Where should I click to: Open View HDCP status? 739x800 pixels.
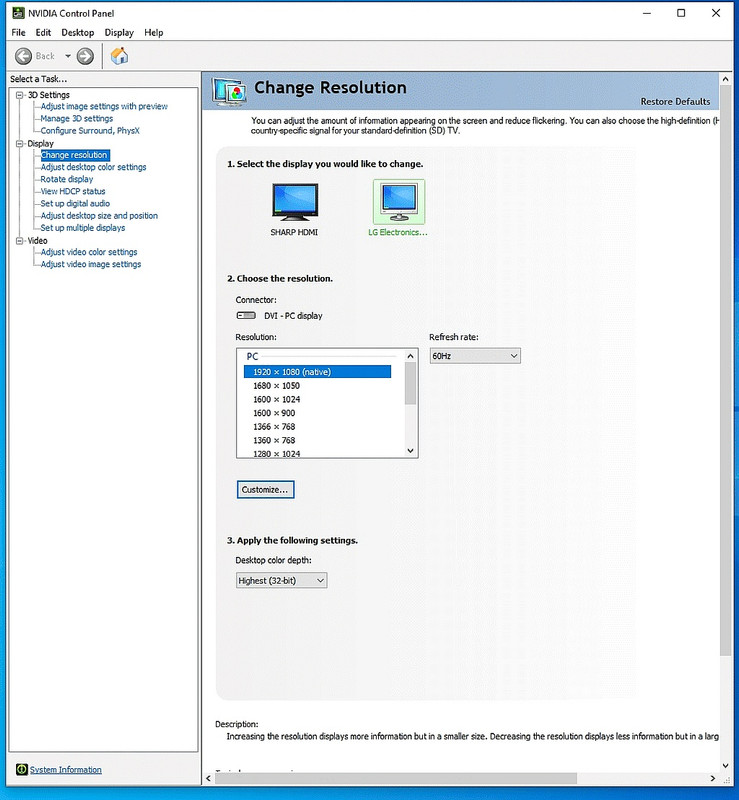(x=73, y=191)
